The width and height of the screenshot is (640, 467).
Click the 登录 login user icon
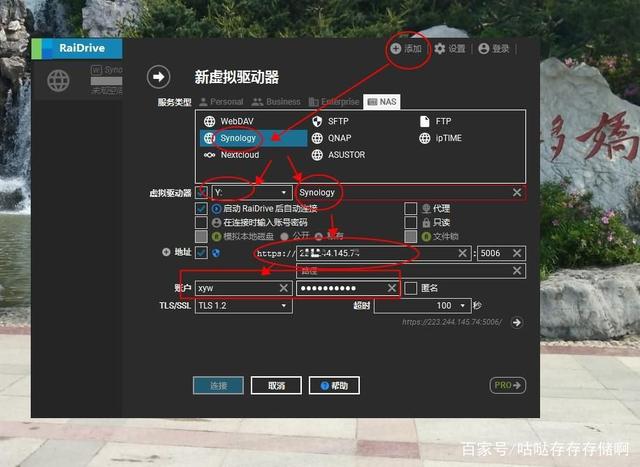point(484,49)
